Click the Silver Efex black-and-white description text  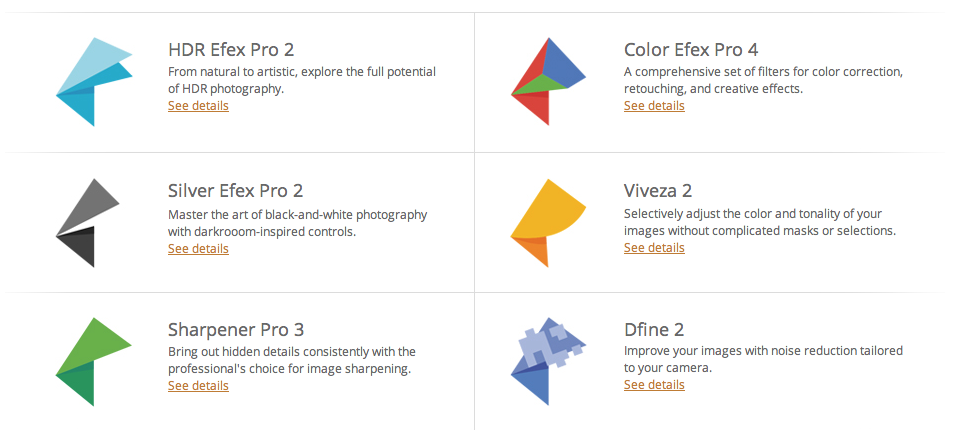pos(298,223)
